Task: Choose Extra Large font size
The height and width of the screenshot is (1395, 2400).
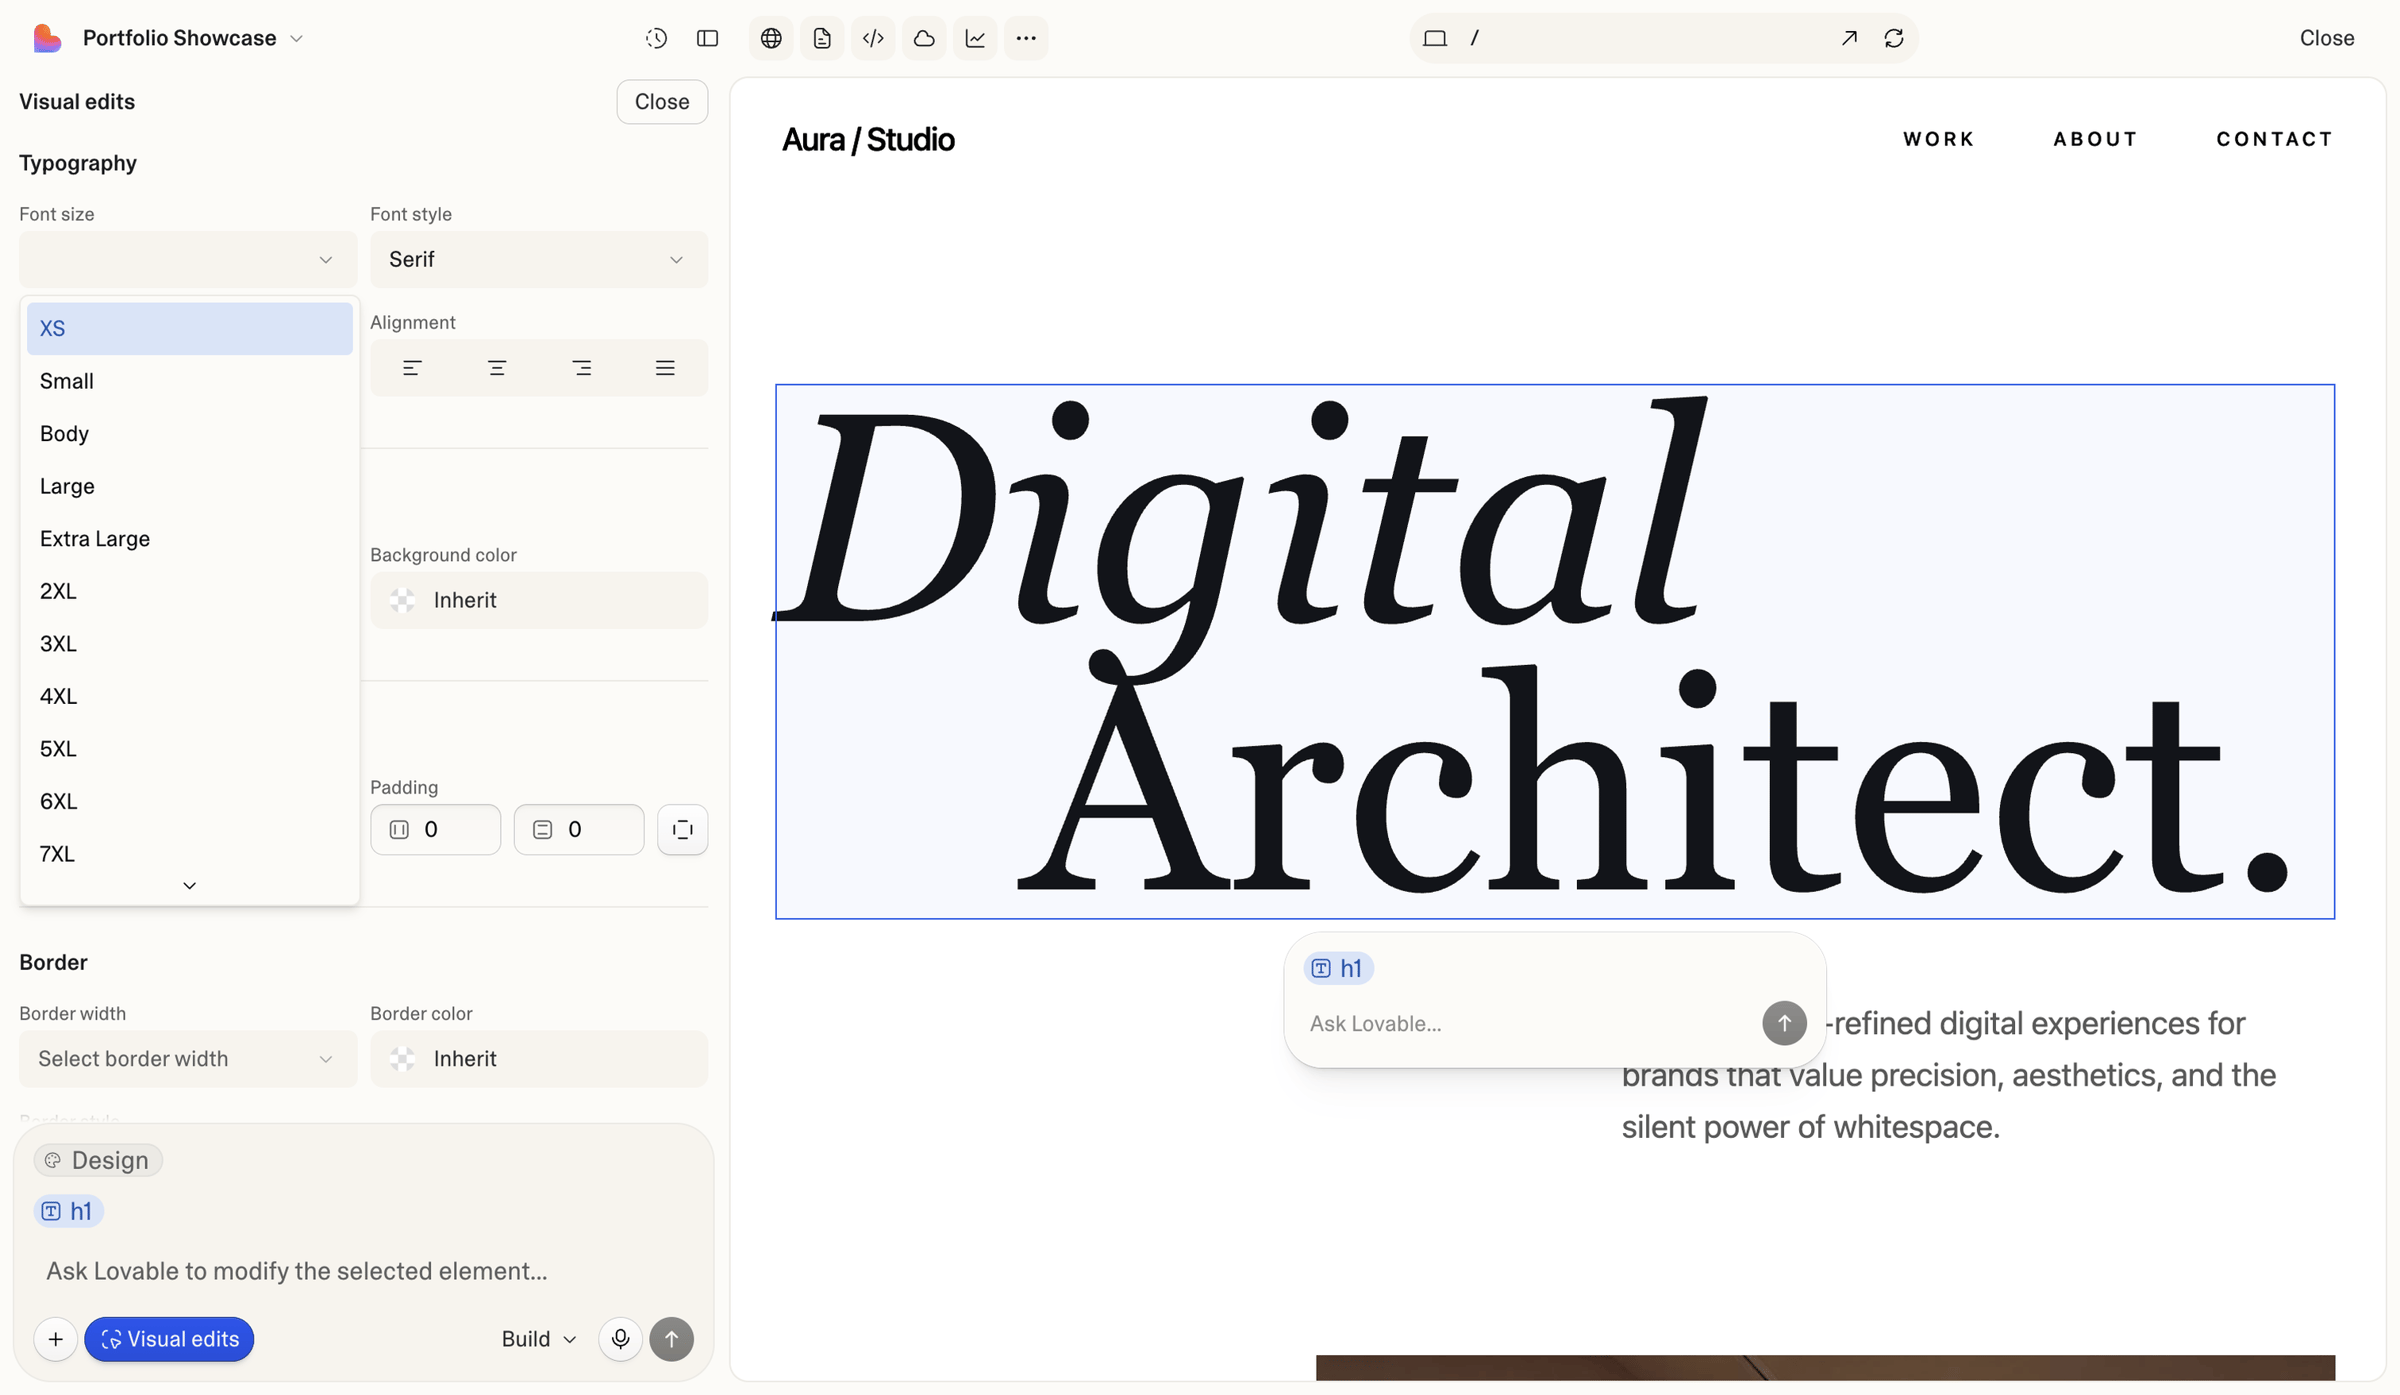Action: (190, 538)
